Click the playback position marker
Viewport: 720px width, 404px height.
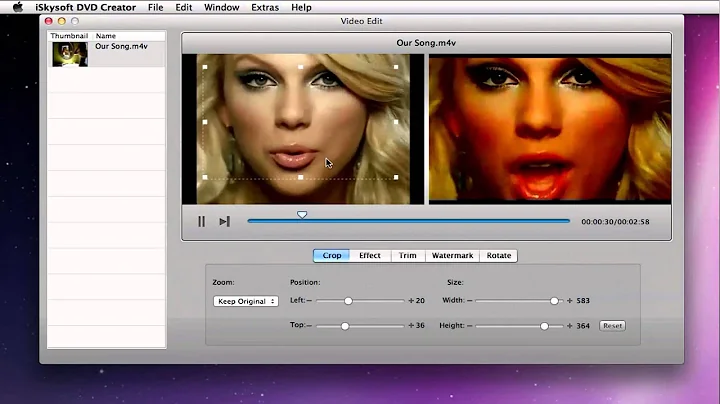point(302,214)
